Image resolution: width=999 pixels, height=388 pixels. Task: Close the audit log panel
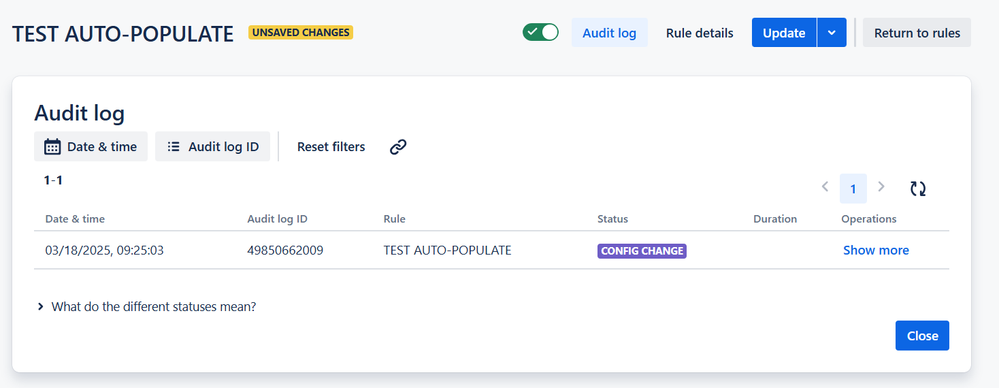point(922,336)
